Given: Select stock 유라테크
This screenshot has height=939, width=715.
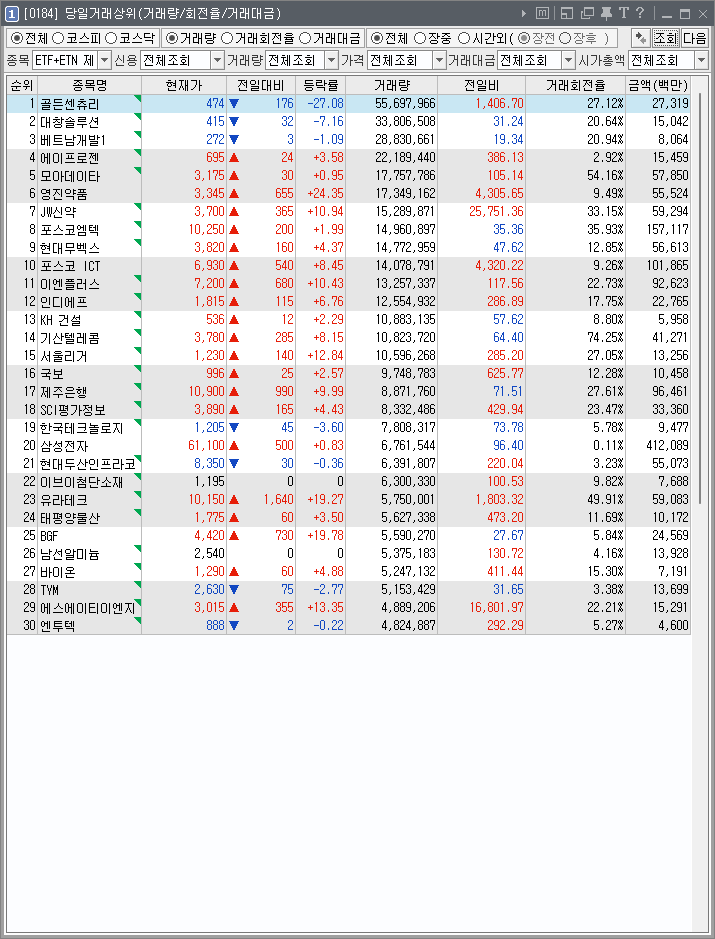Looking at the screenshot, I should (x=63, y=499).
